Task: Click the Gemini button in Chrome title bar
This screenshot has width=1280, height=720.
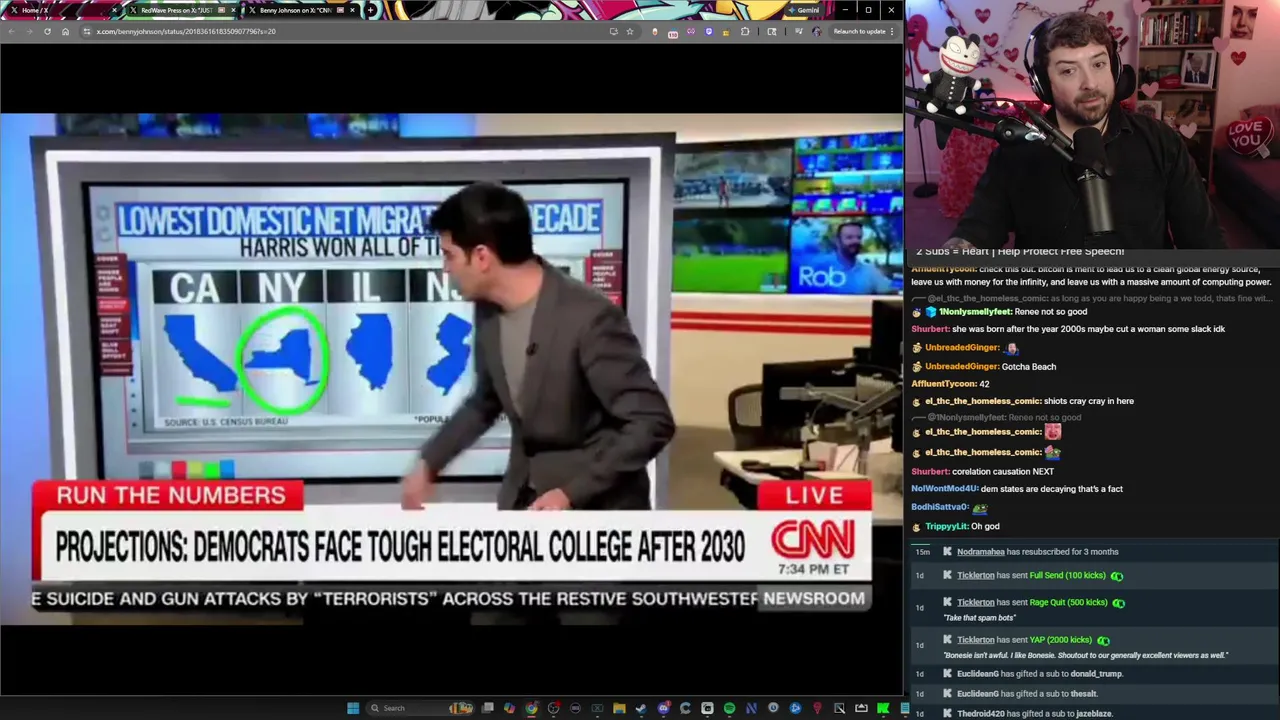Action: pos(804,10)
